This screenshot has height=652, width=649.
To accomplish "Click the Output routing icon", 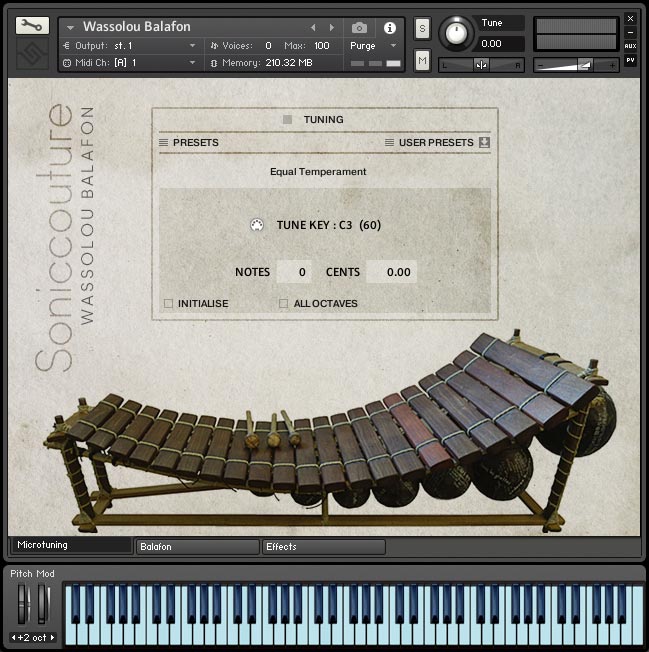I will click(66, 46).
